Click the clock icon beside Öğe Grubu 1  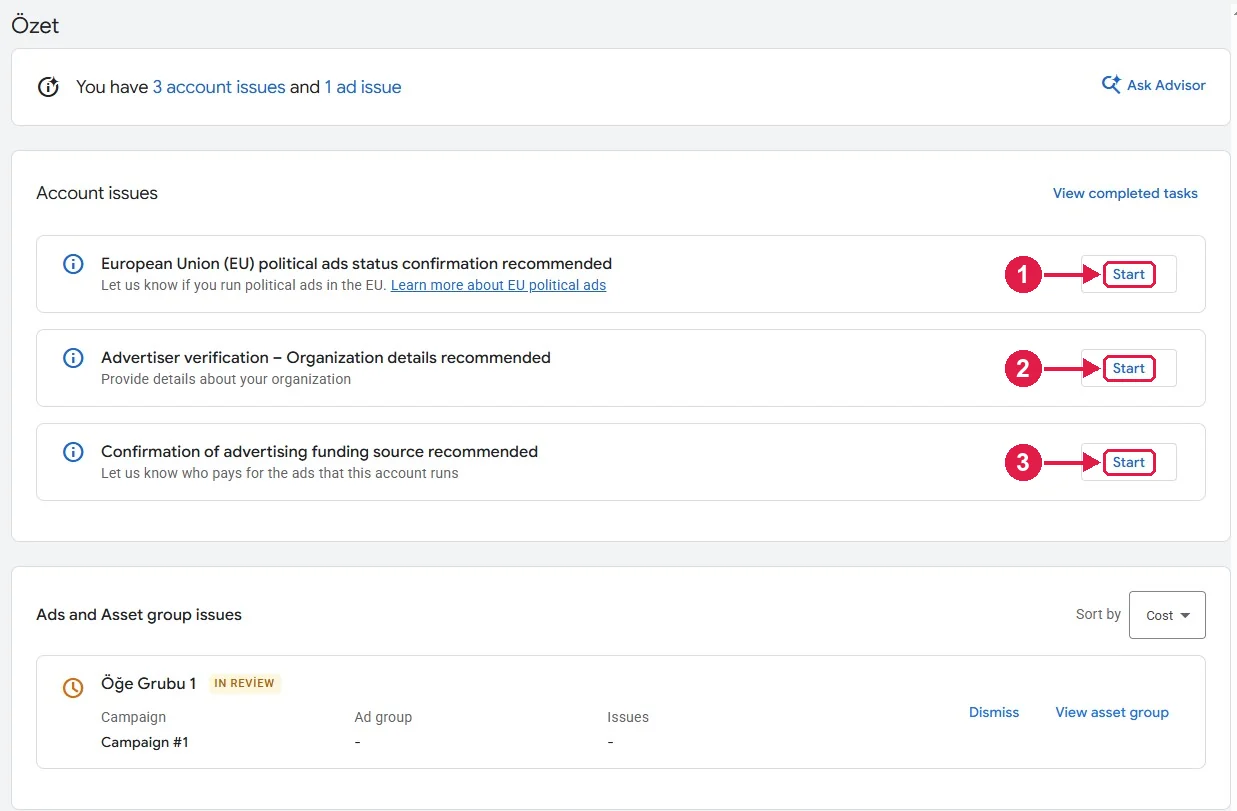point(73,687)
